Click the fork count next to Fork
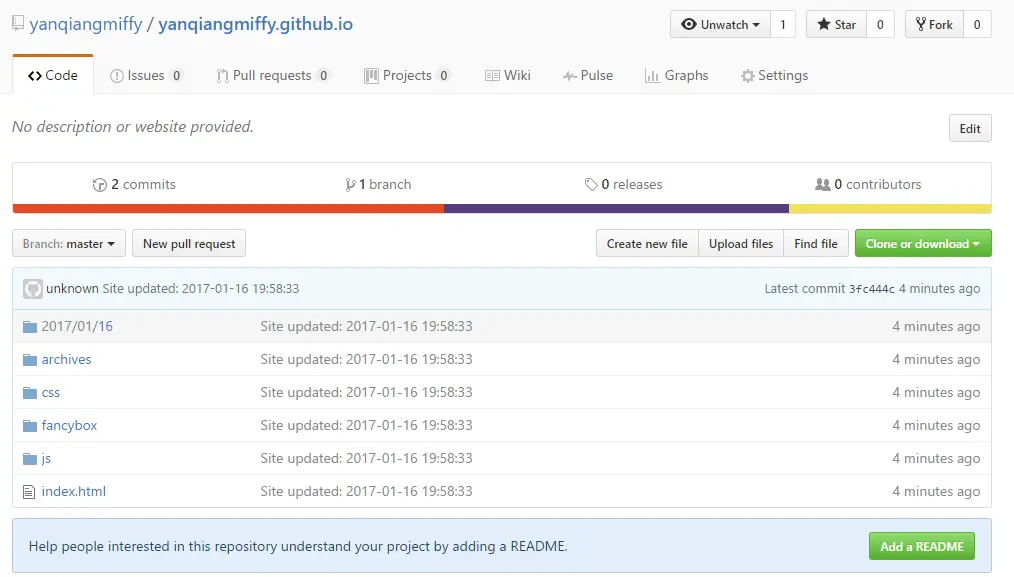 pos(977,25)
